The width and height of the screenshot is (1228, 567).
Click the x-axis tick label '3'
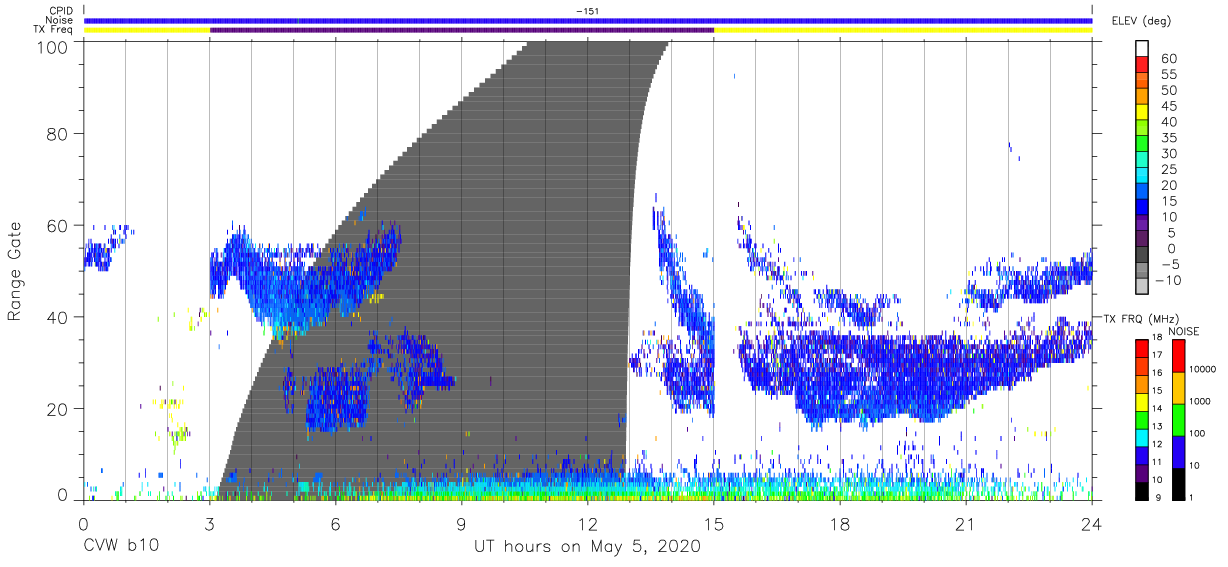pos(210,524)
